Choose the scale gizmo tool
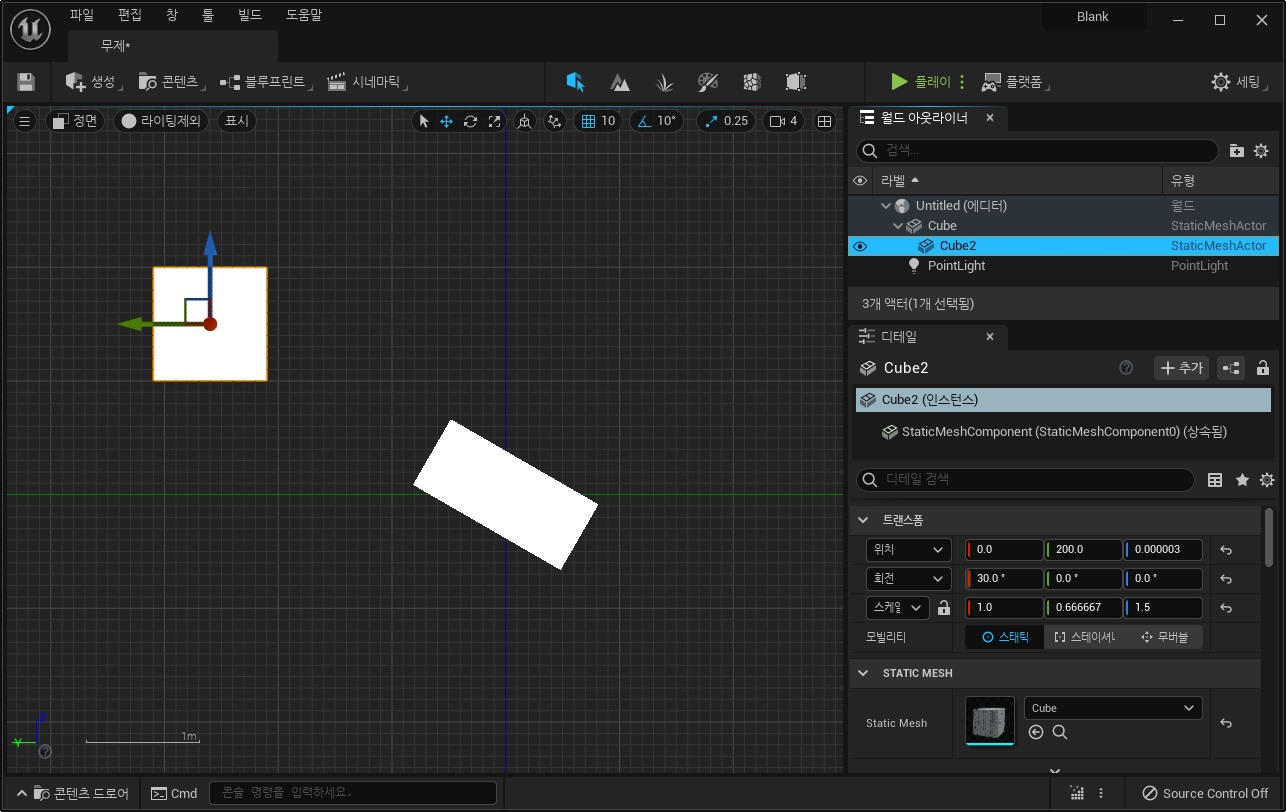1286x812 pixels. click(x=494, y=121)
